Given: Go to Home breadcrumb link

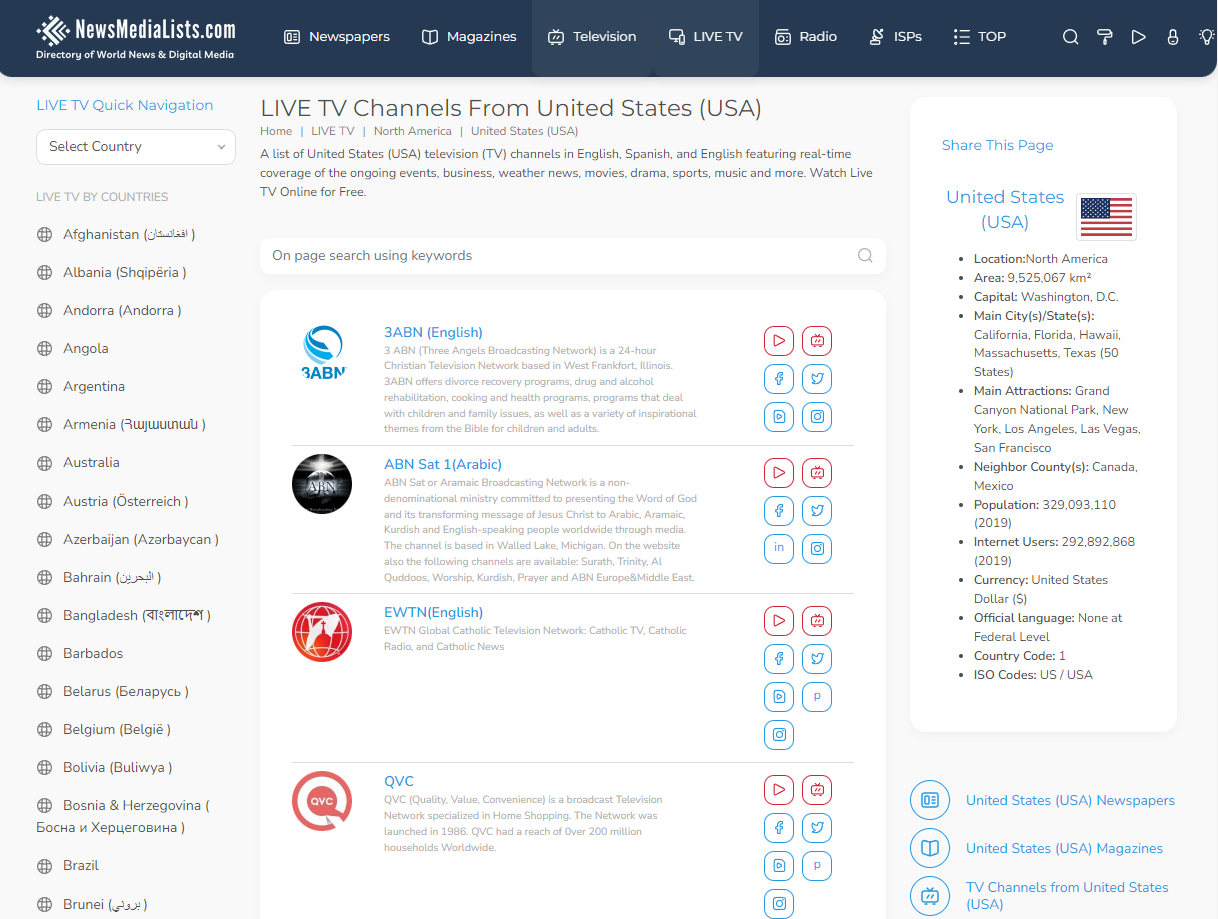Looking at the screenshot, I should pos(276,131).
